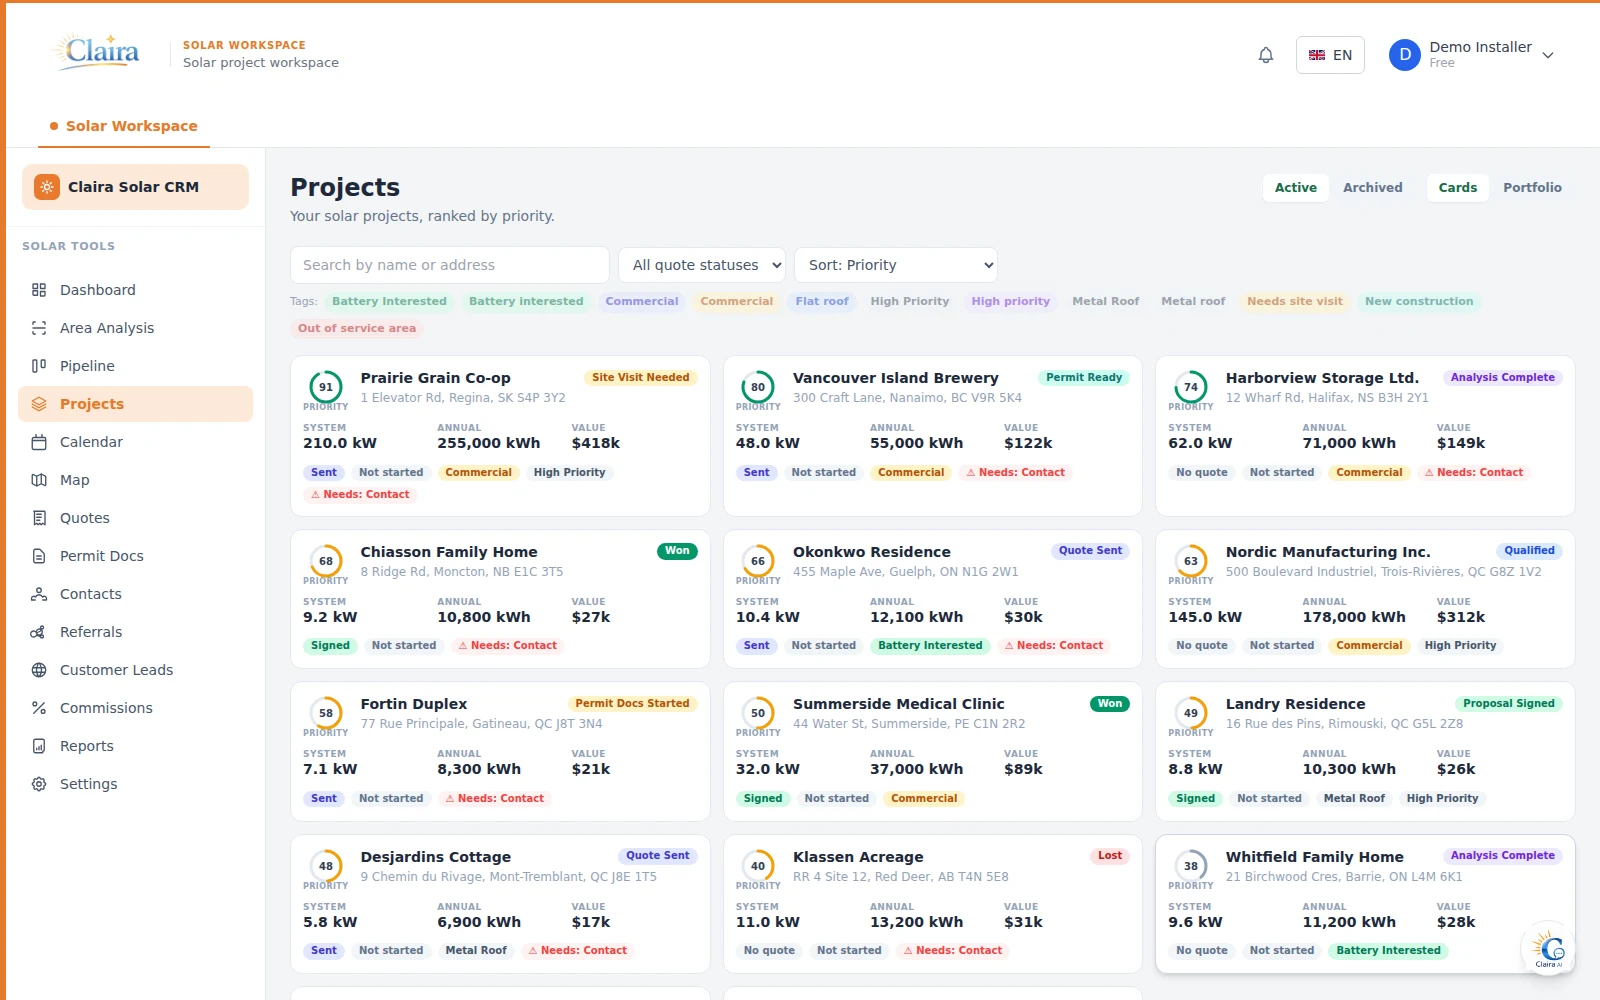Open the notifications bell

[1266, 55]
